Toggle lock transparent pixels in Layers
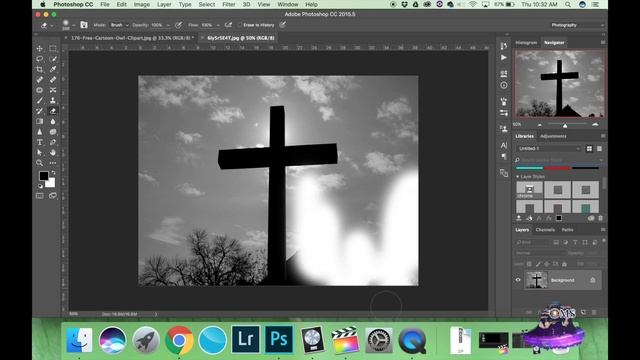The height and width of the screenshot is (360, 640). pyautogui.click(x=529, y=264)
